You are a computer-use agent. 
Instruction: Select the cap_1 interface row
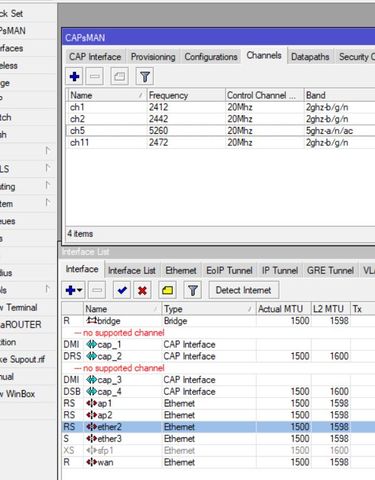pos(218,345)
